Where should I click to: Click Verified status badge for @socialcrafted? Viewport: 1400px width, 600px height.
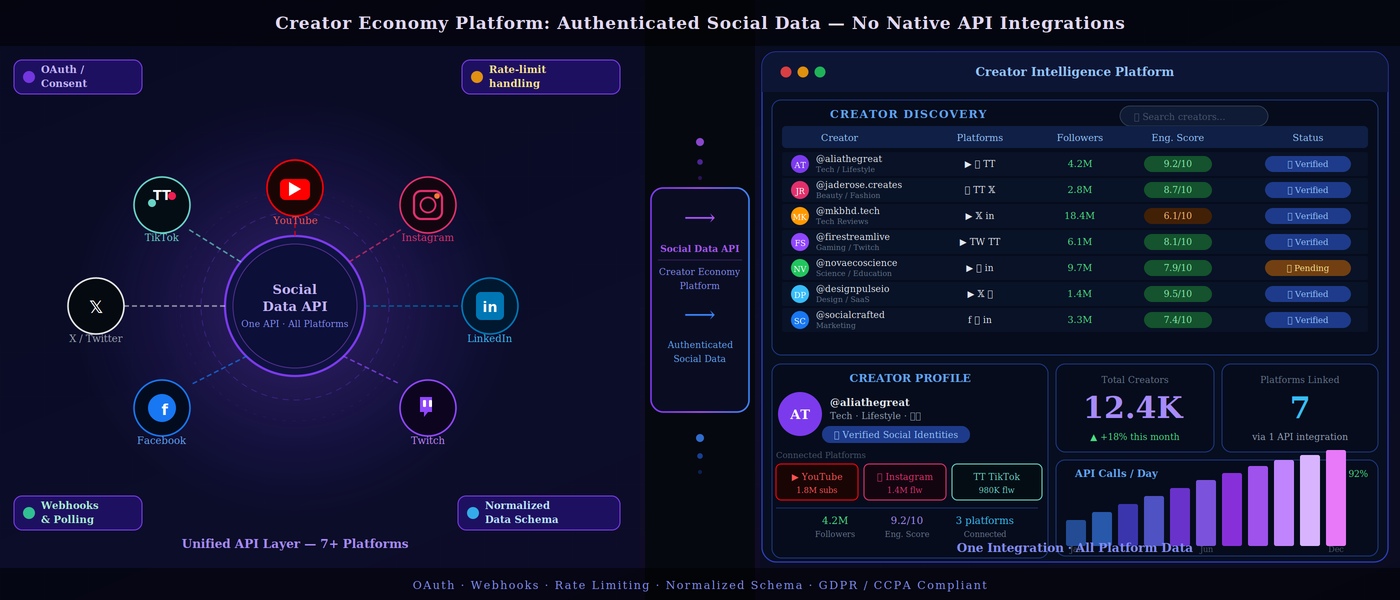click(x=1308, y=320)
